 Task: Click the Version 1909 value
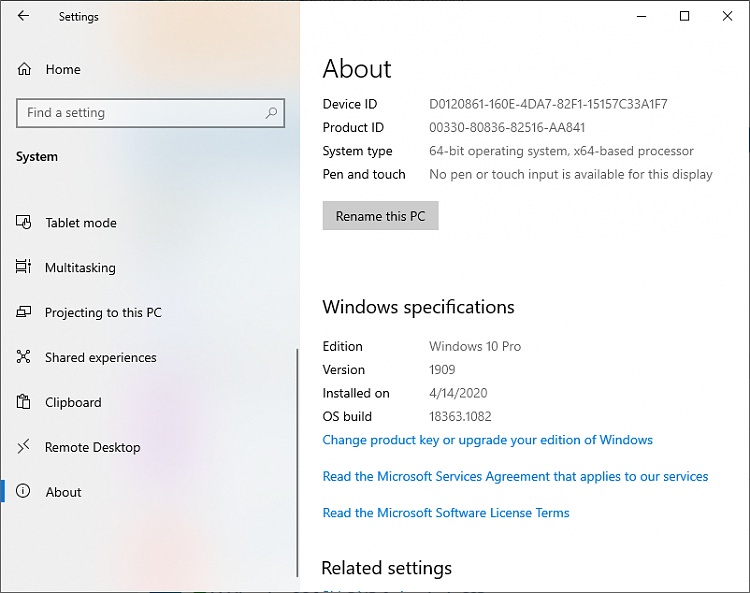442,370
